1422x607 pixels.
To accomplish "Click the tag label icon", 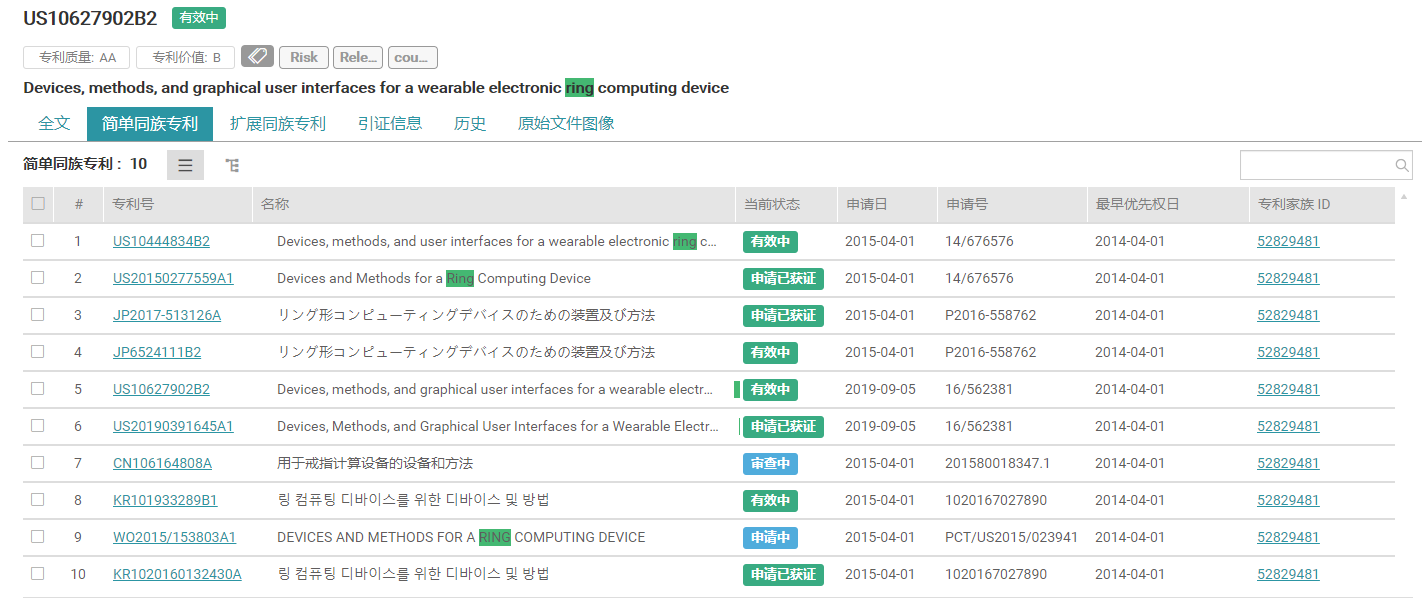I will (257, 57).
